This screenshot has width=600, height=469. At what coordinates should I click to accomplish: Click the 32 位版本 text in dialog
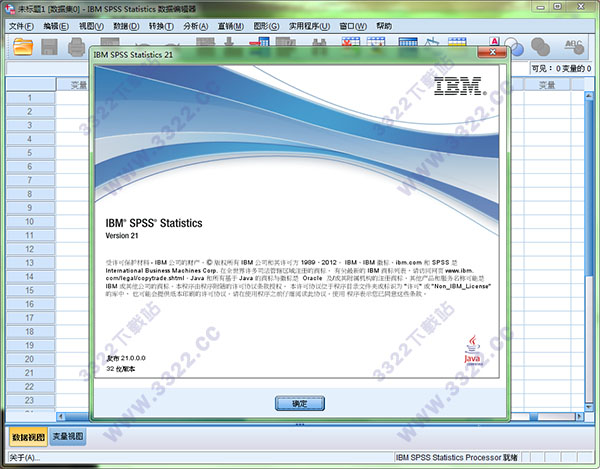(121, 369)
